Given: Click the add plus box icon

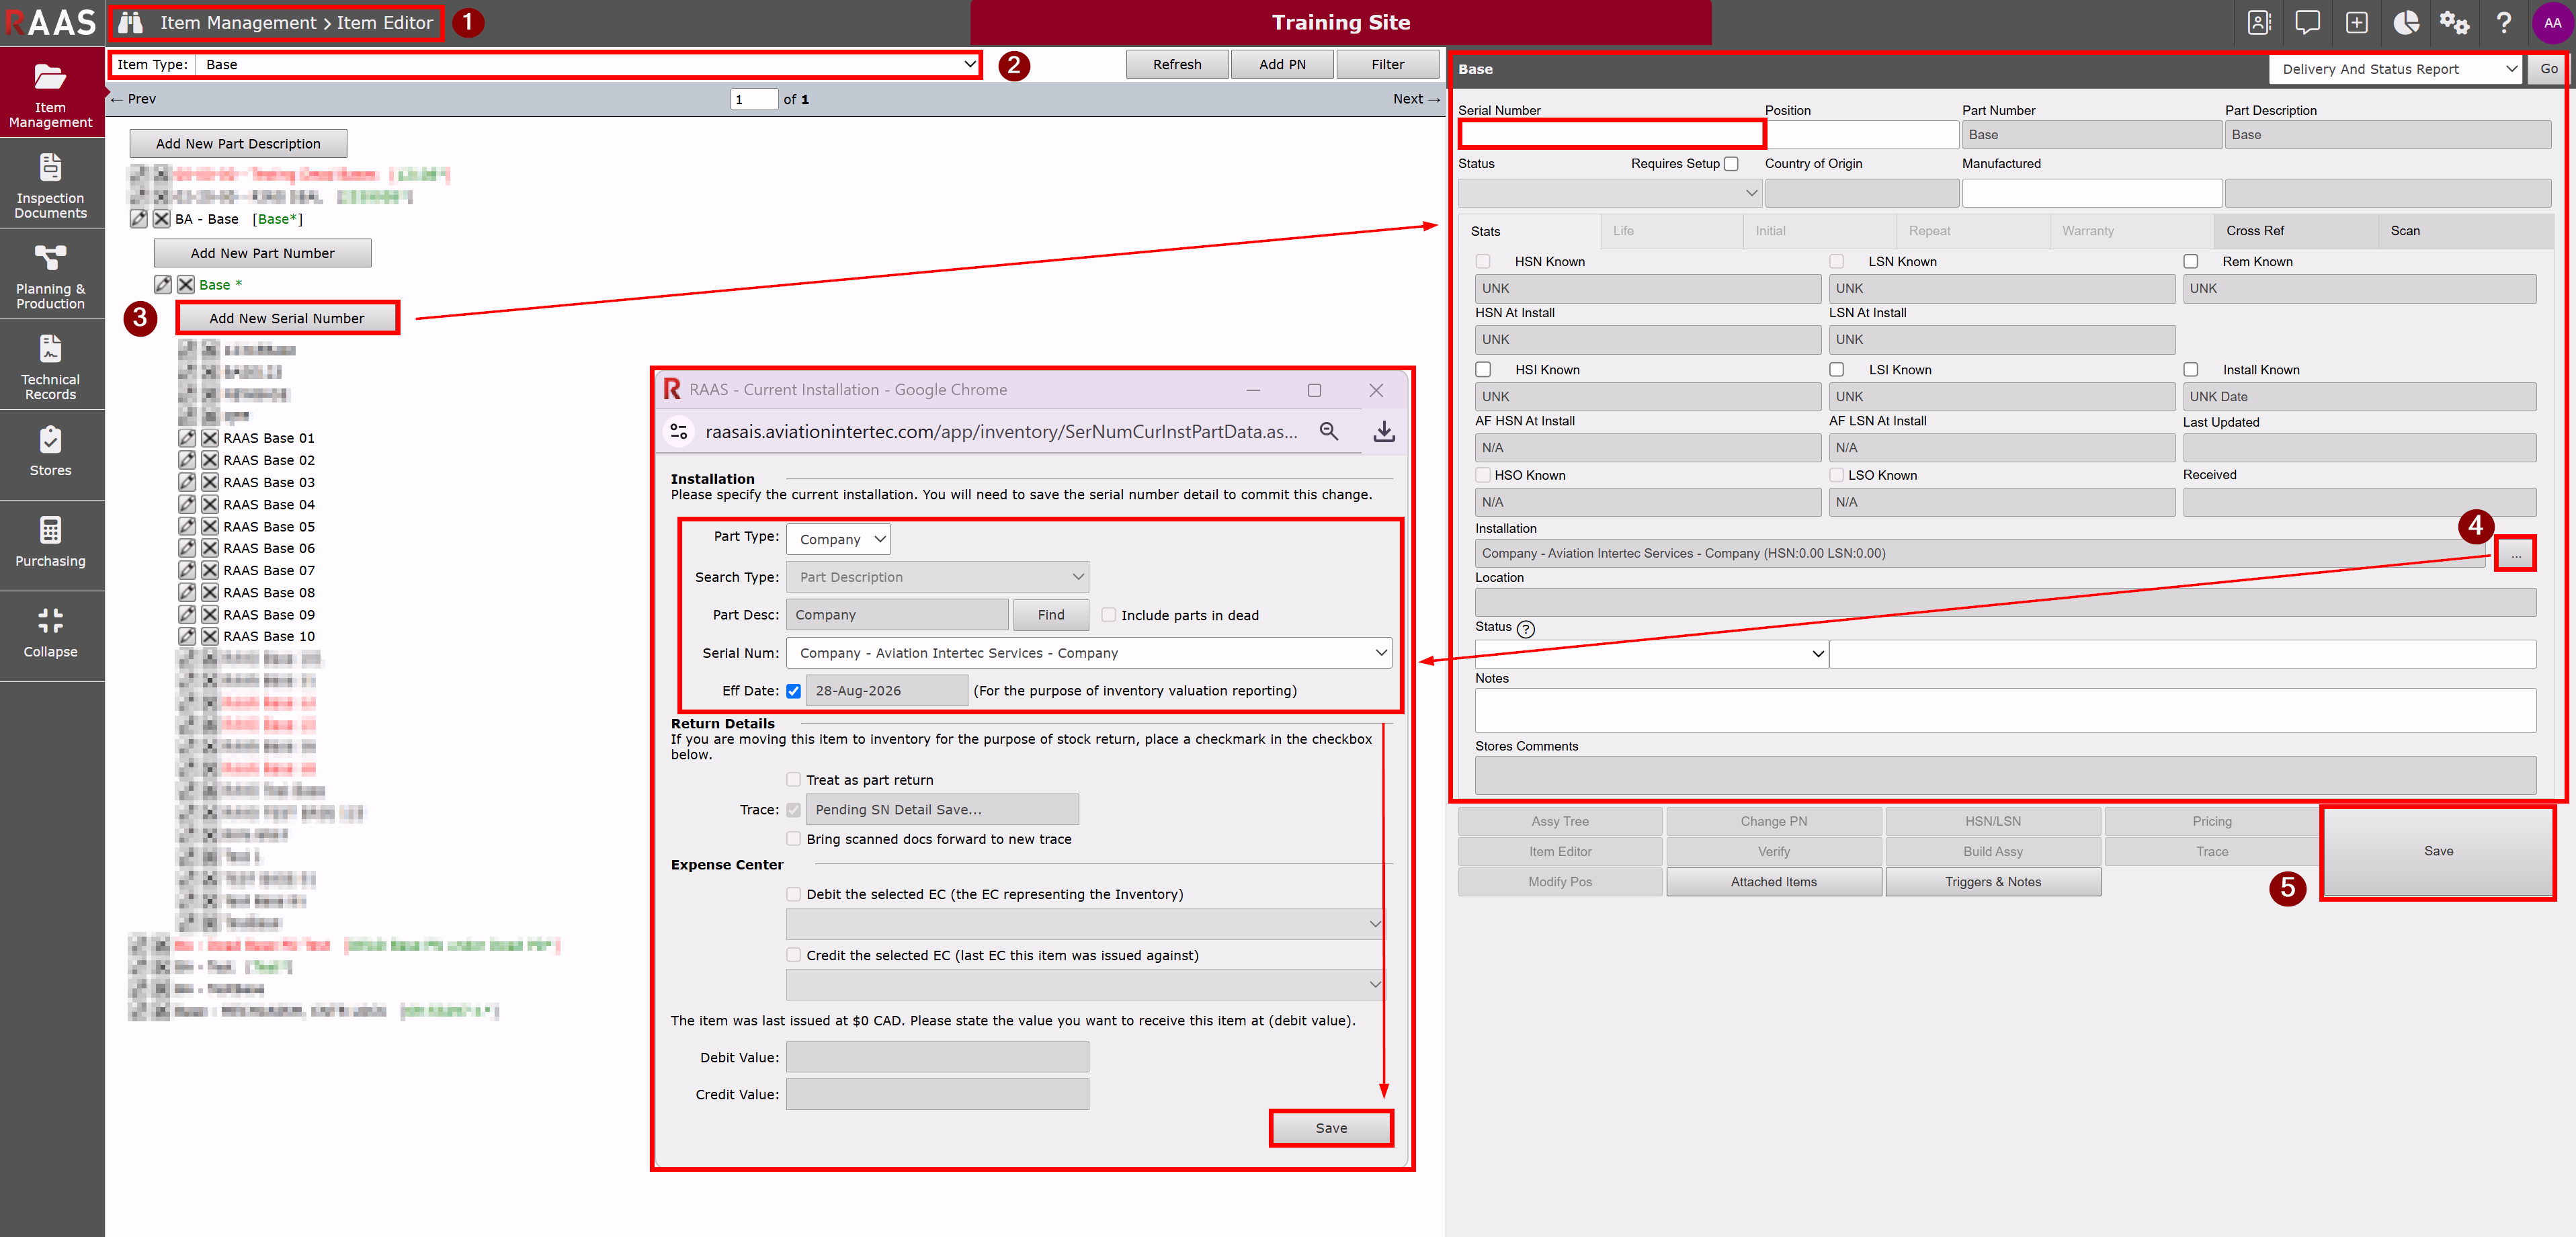Looking at the screenshot, I should click(x=2357, y=22).
